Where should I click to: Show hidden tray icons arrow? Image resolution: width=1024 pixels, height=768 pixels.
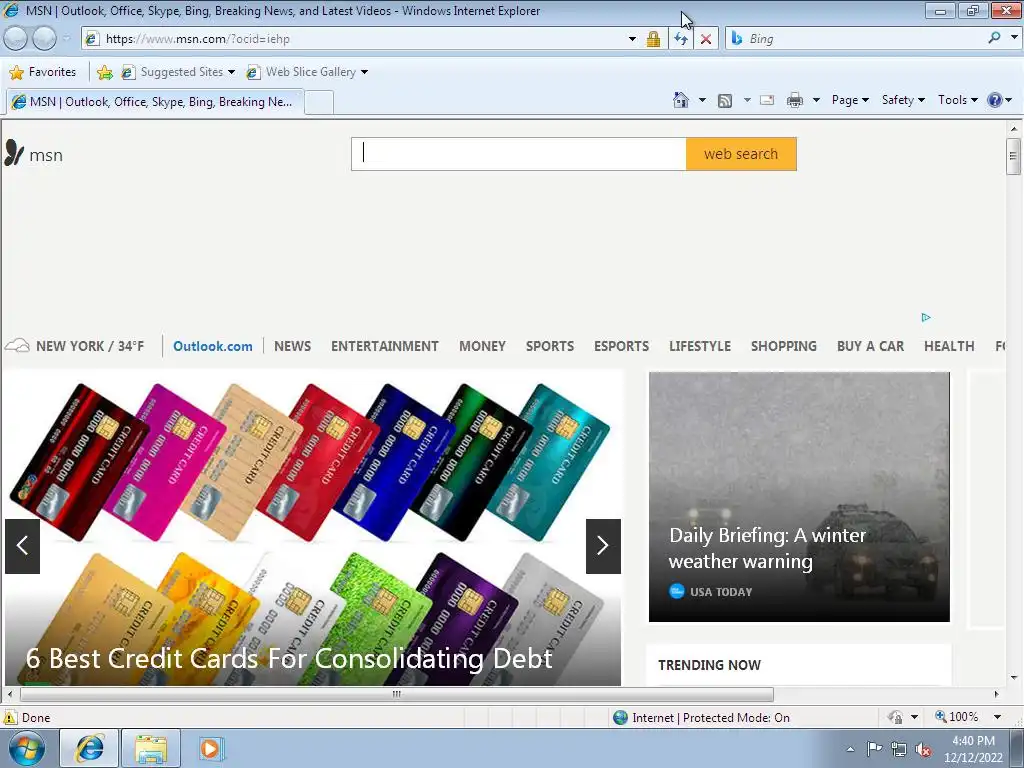point(850,749)
